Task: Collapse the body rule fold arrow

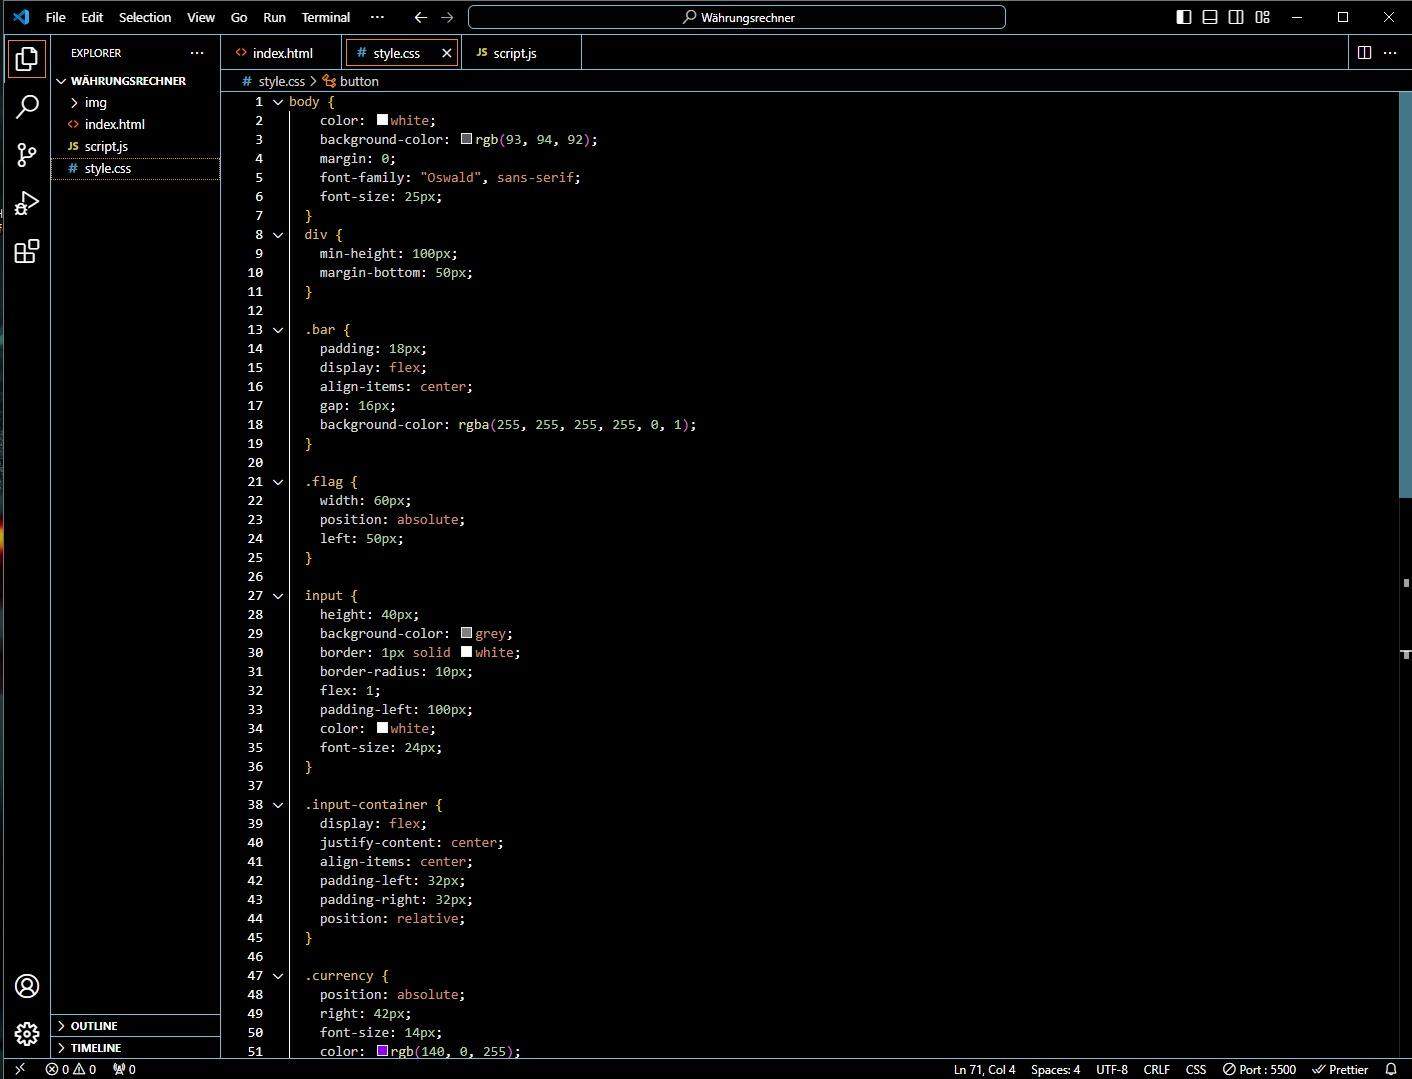Action: coord(278,102)
